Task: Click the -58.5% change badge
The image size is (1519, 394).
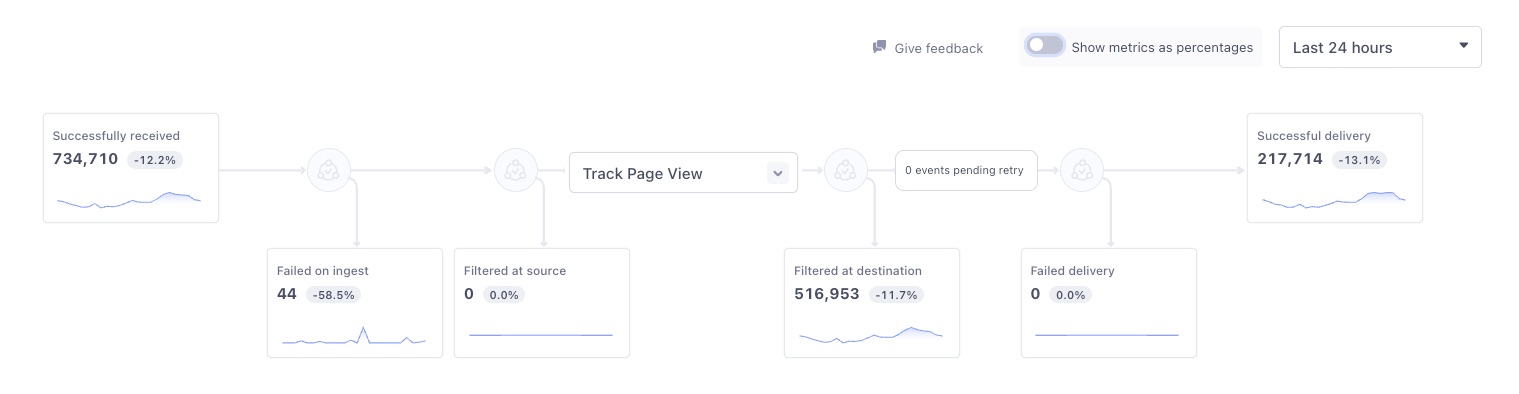Action: tap(334, 295)
